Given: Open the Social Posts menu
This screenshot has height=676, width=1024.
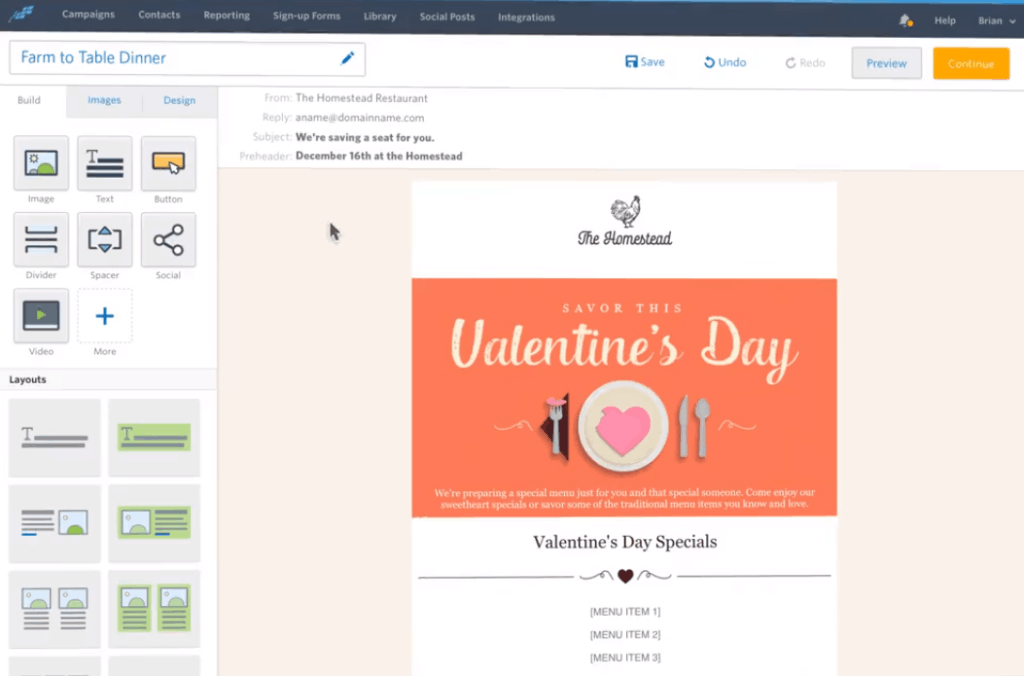Looking at the screenshot, I should [447, 17].
